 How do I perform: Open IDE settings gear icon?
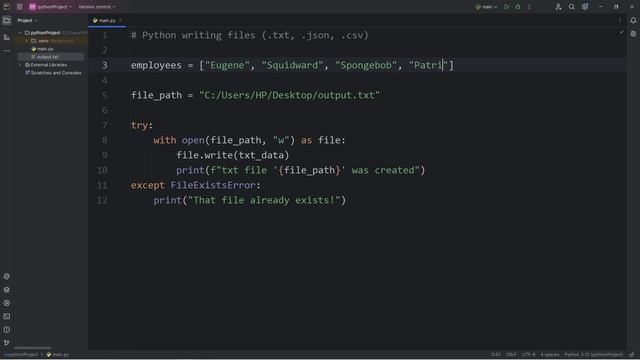click(x=585, y=7)
